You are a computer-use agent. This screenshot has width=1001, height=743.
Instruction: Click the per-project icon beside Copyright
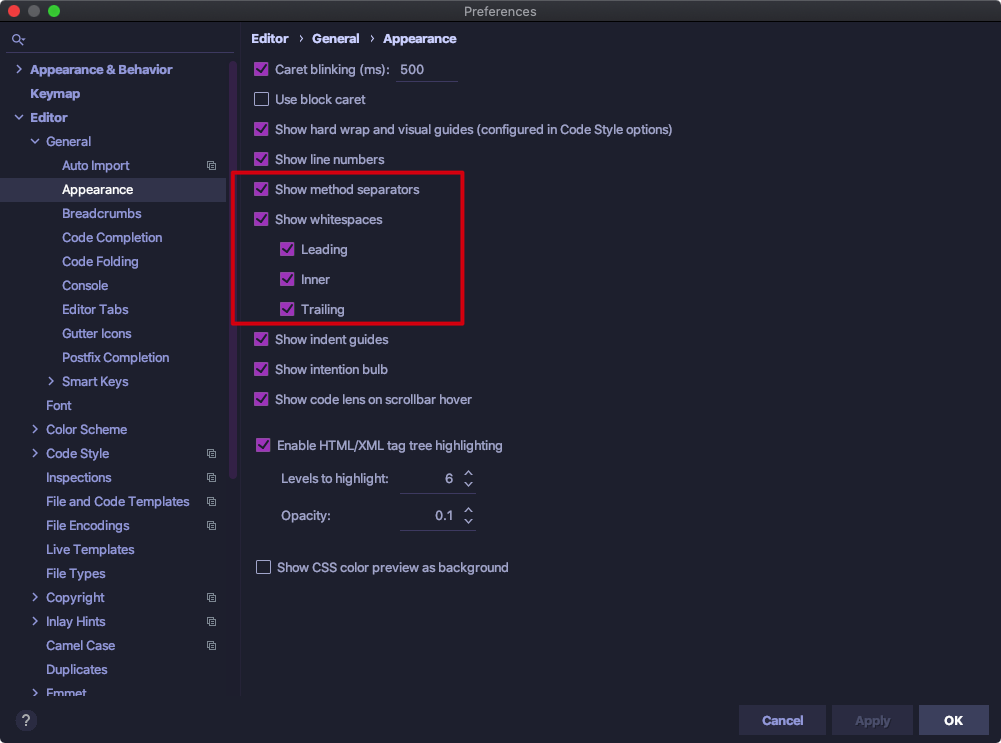point(211,598)
